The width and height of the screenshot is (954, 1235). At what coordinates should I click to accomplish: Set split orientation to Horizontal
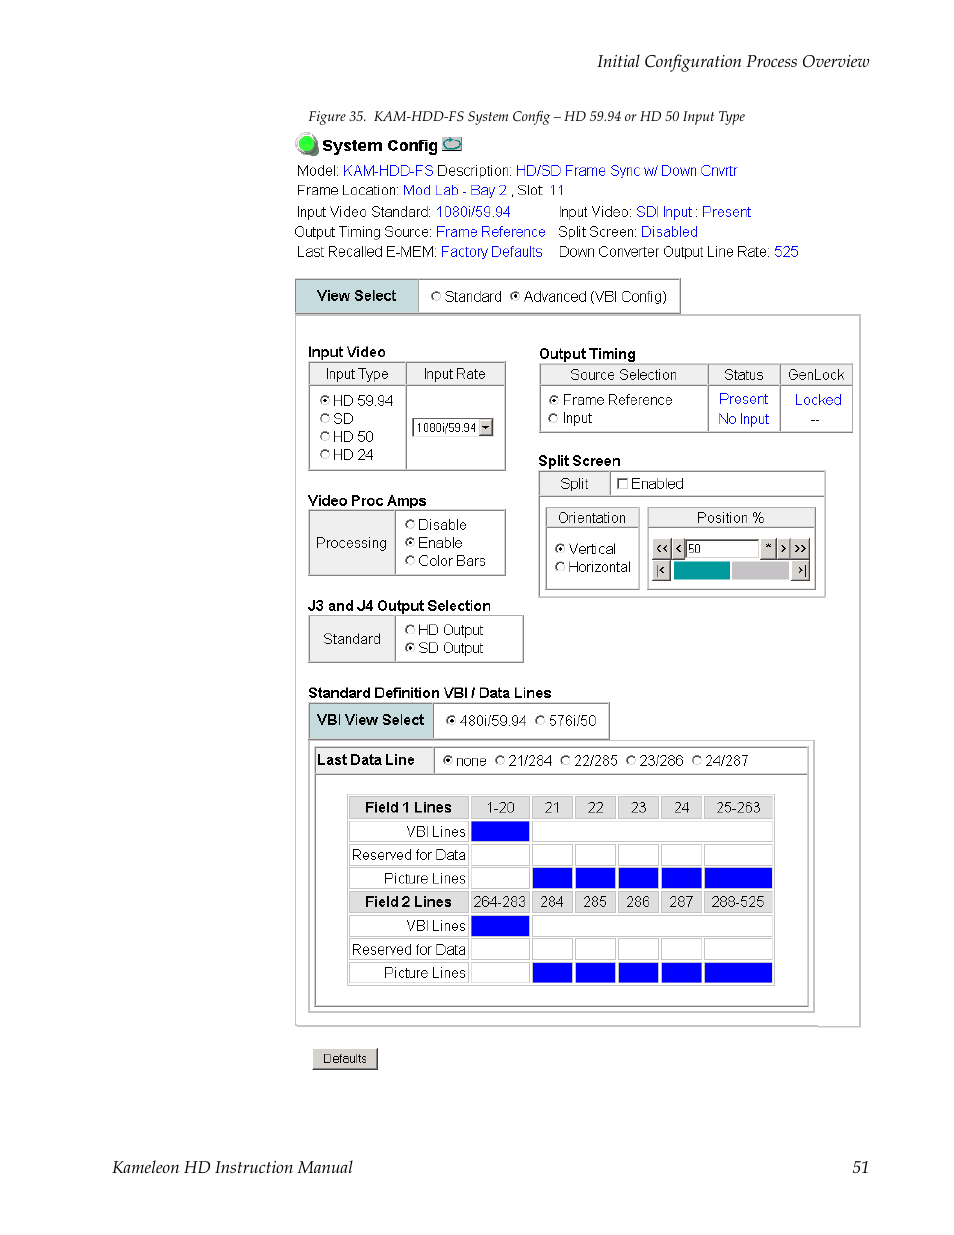560,566
